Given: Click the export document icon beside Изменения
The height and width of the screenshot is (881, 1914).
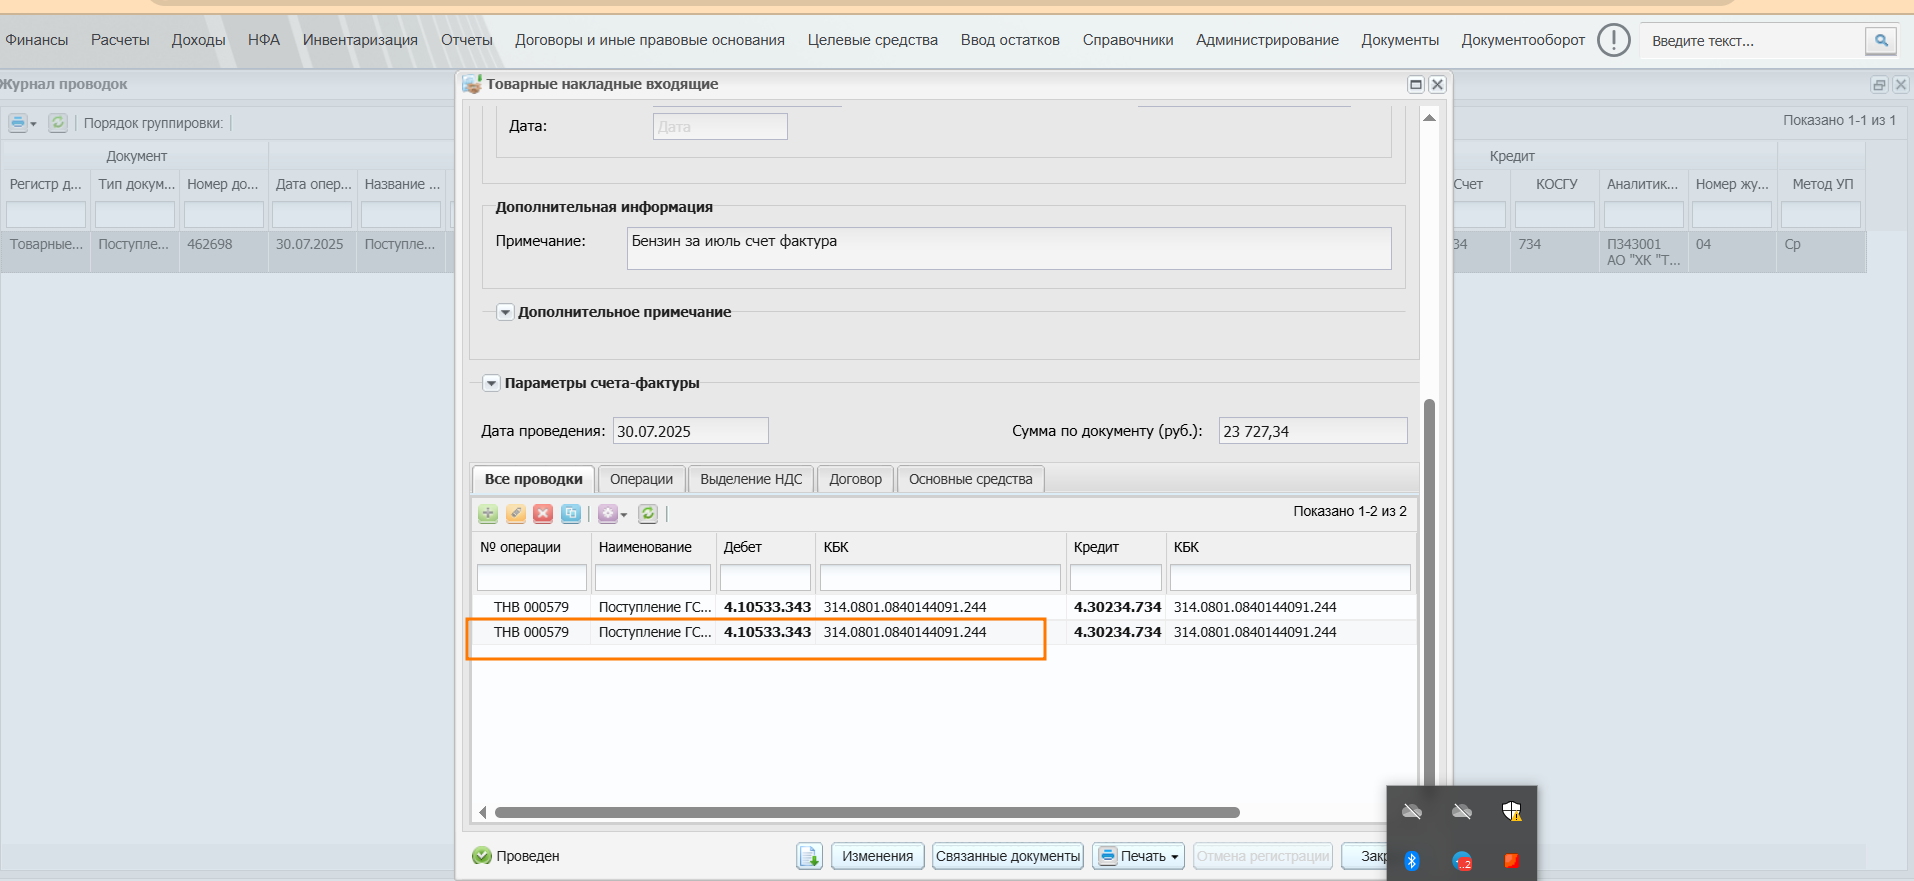Looking at the screenshot, I should (x=809, y=856).
